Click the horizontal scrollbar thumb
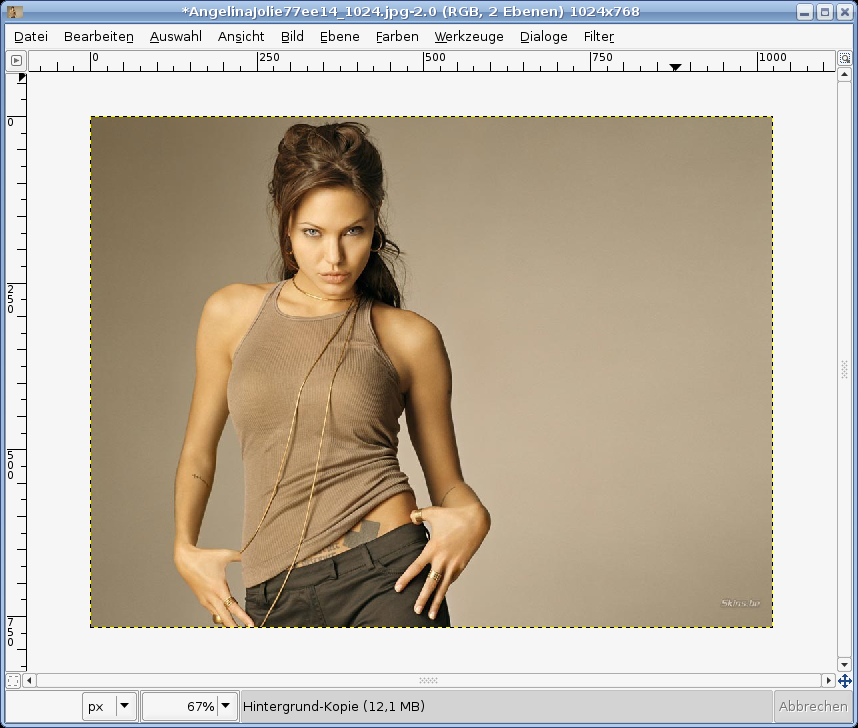 point(428,680)
